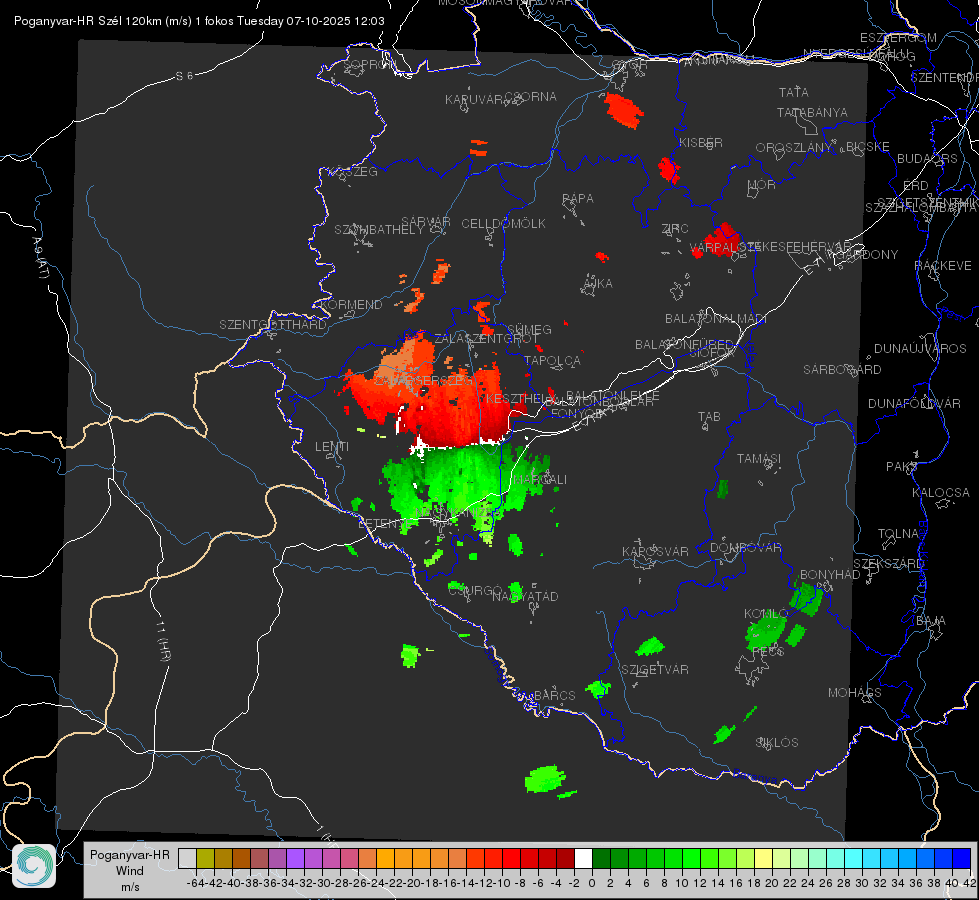Viewport: 979px width, 900px height.
Task: Click the SIKLÓS city label
Action: [x=777, y=743]
